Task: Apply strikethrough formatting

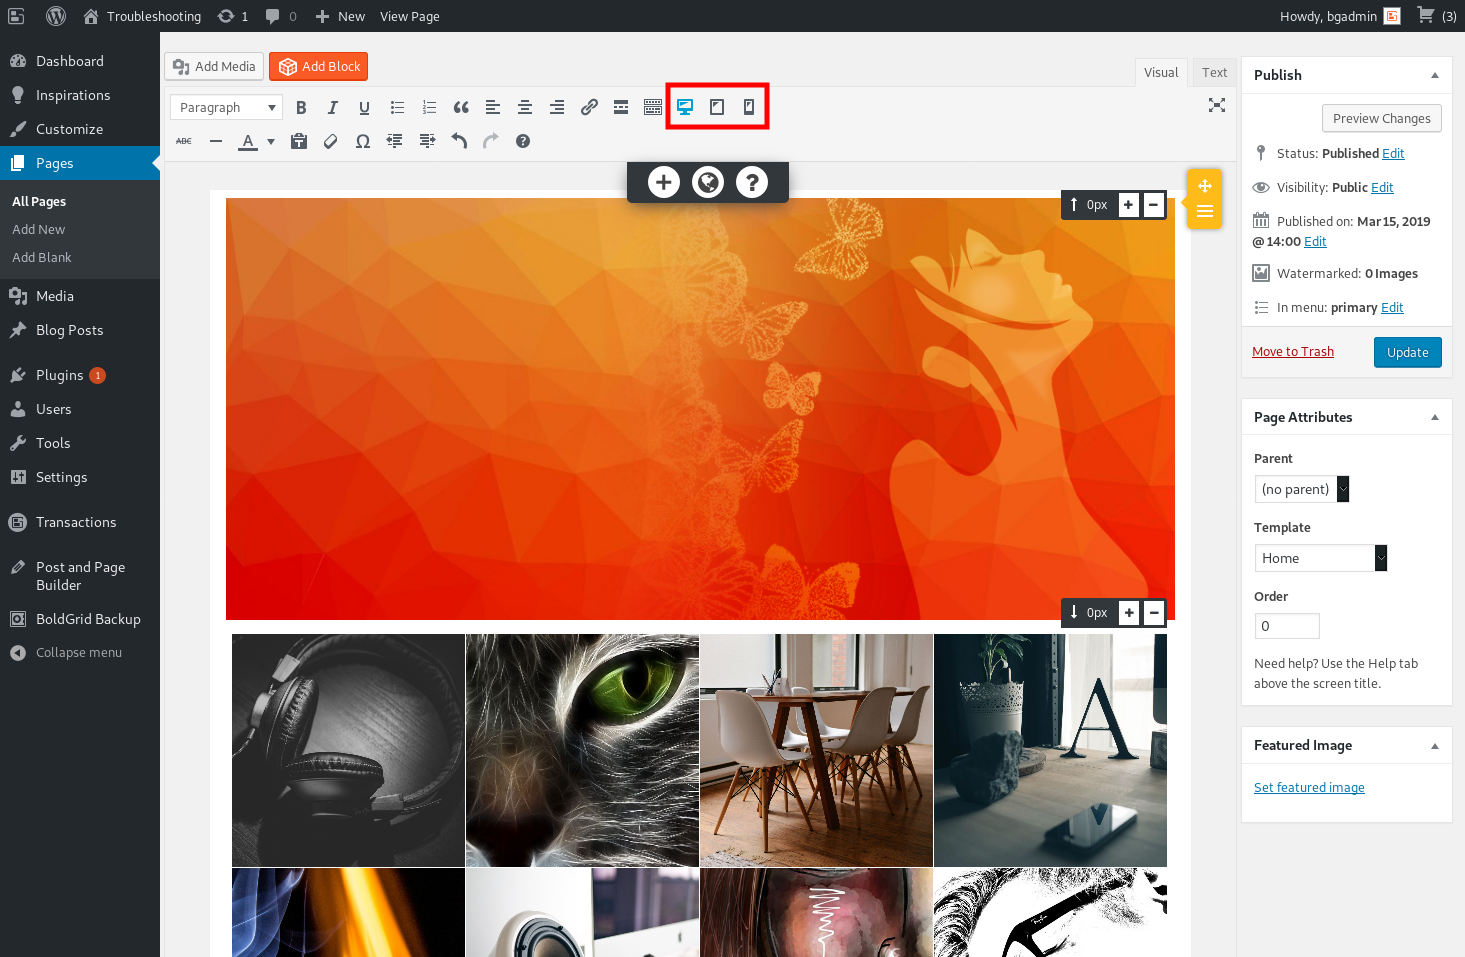Action: point(184,141)
